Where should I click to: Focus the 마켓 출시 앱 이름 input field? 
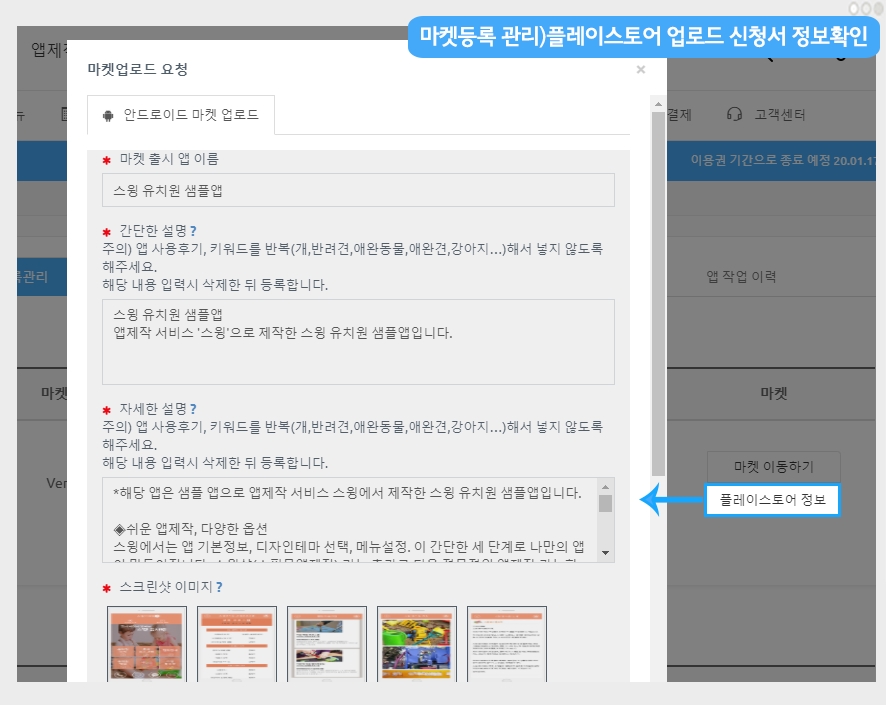[358, 190]
